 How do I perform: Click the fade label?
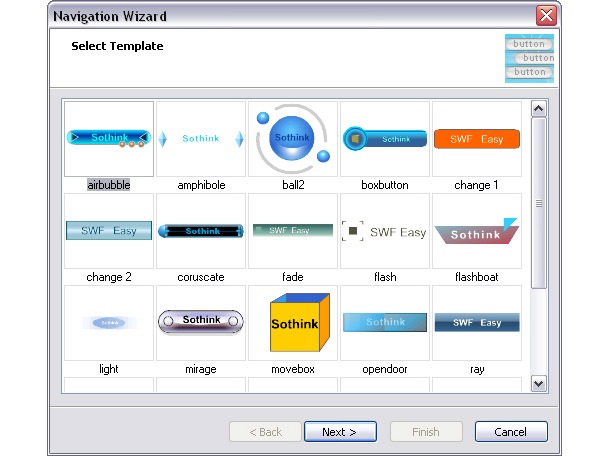click(293, 277)
